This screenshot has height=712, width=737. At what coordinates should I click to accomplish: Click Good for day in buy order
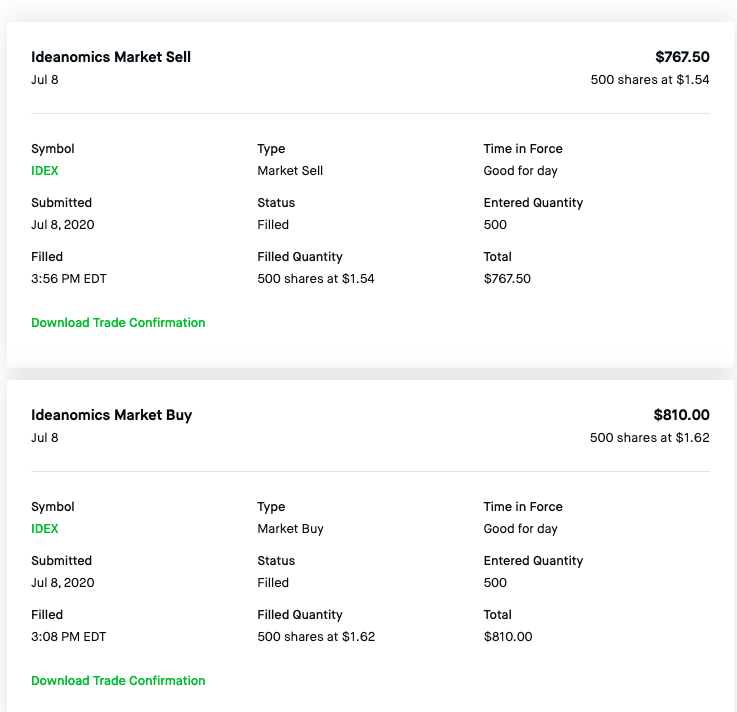click(x=521, y=529)
